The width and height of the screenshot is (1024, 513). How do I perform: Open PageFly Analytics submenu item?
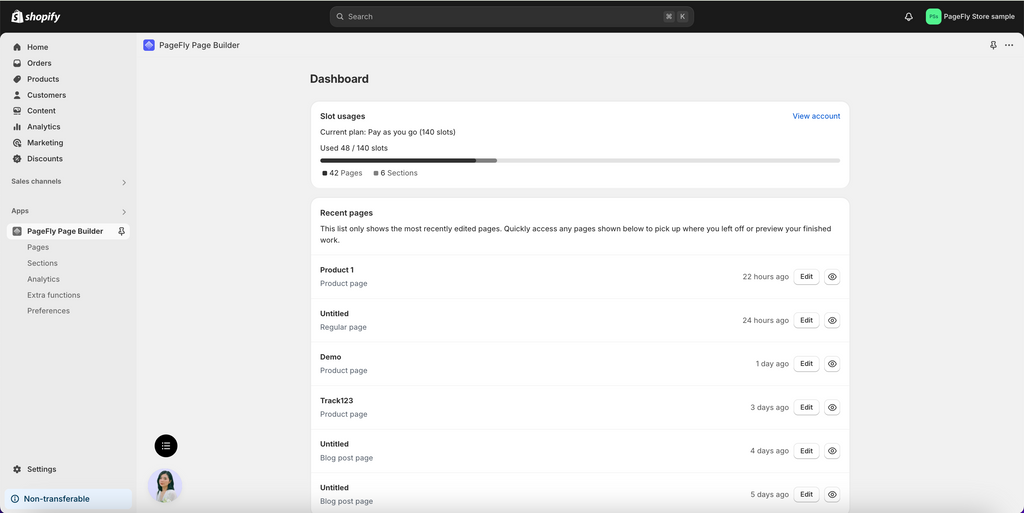[x=43, y=279]
